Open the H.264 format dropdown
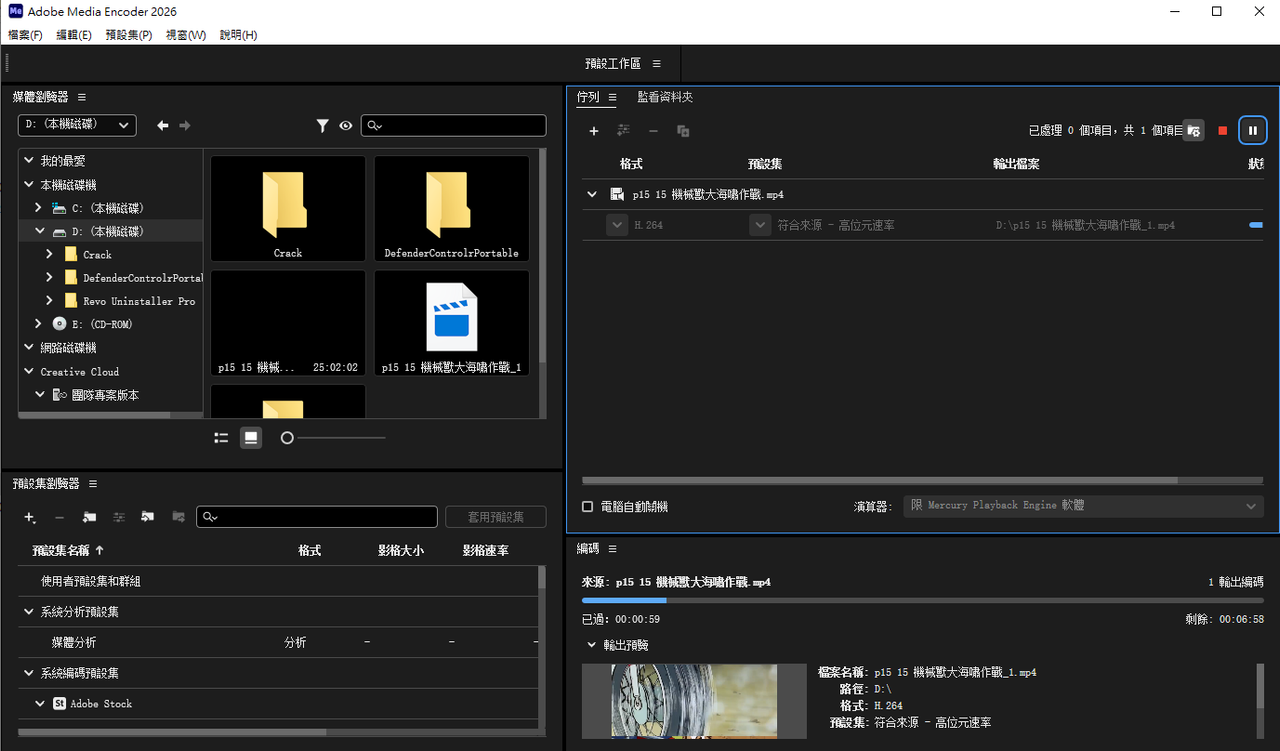Screen dimensions: 1280x751 point(617,225)
